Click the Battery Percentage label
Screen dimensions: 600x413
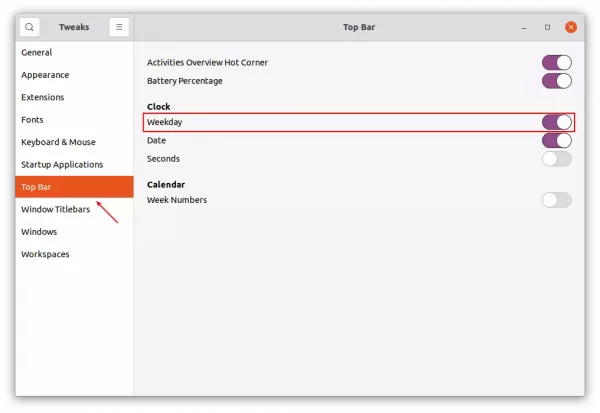point(184,81)
